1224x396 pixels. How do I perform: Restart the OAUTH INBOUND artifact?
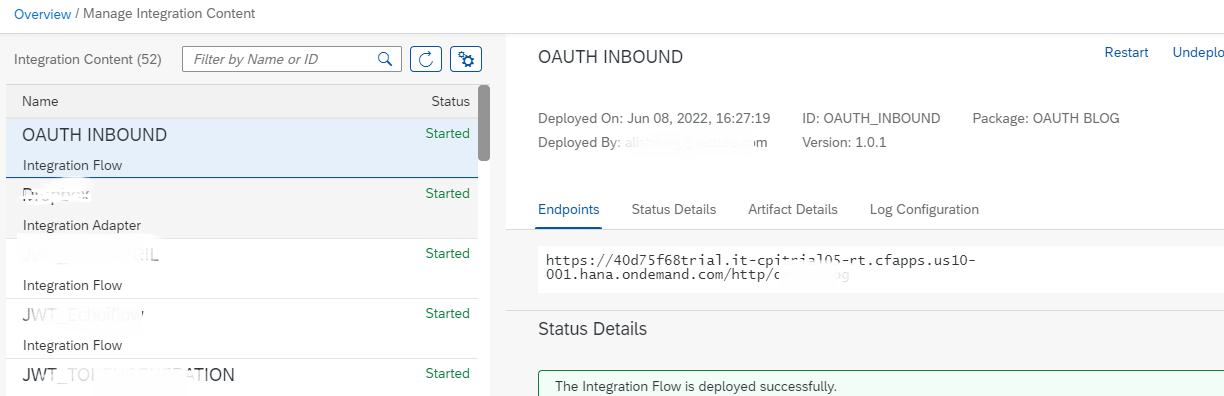(1126, 53)
